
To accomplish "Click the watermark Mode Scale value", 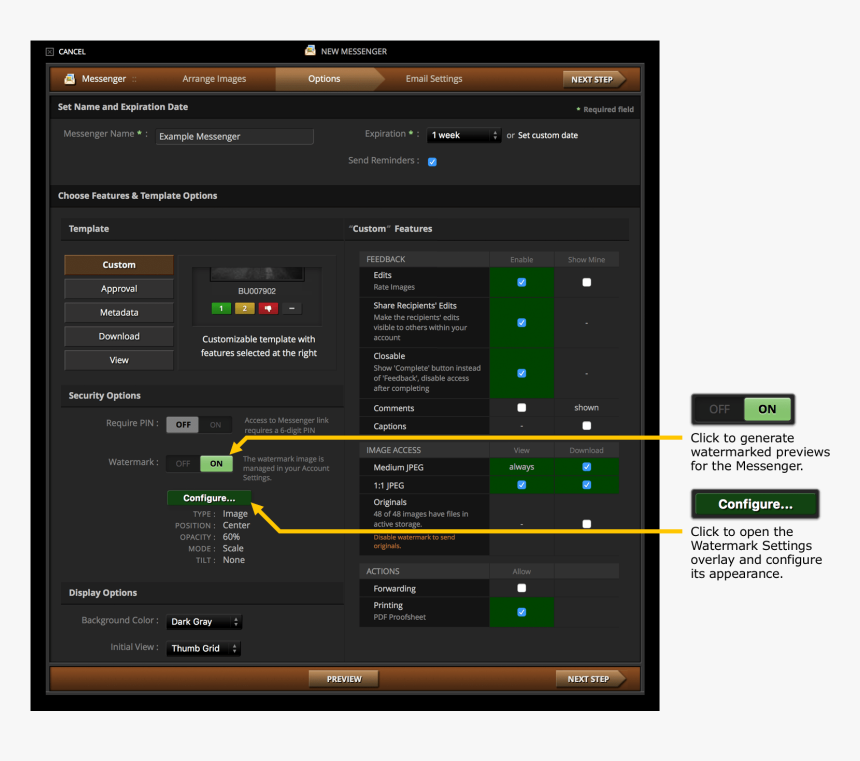I will point(233,549).
